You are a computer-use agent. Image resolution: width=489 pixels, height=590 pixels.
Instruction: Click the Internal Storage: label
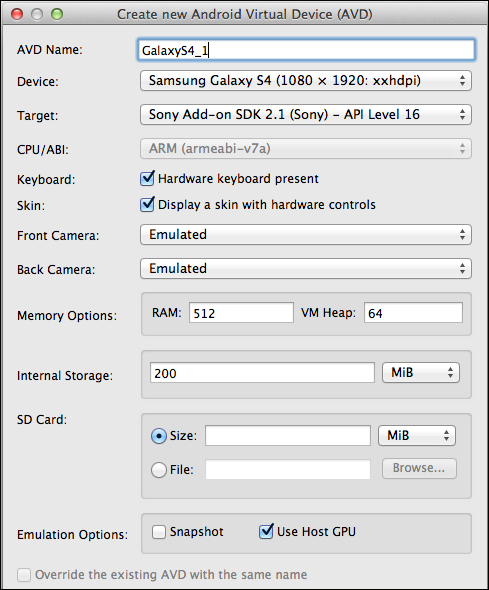tap(65, 376)
